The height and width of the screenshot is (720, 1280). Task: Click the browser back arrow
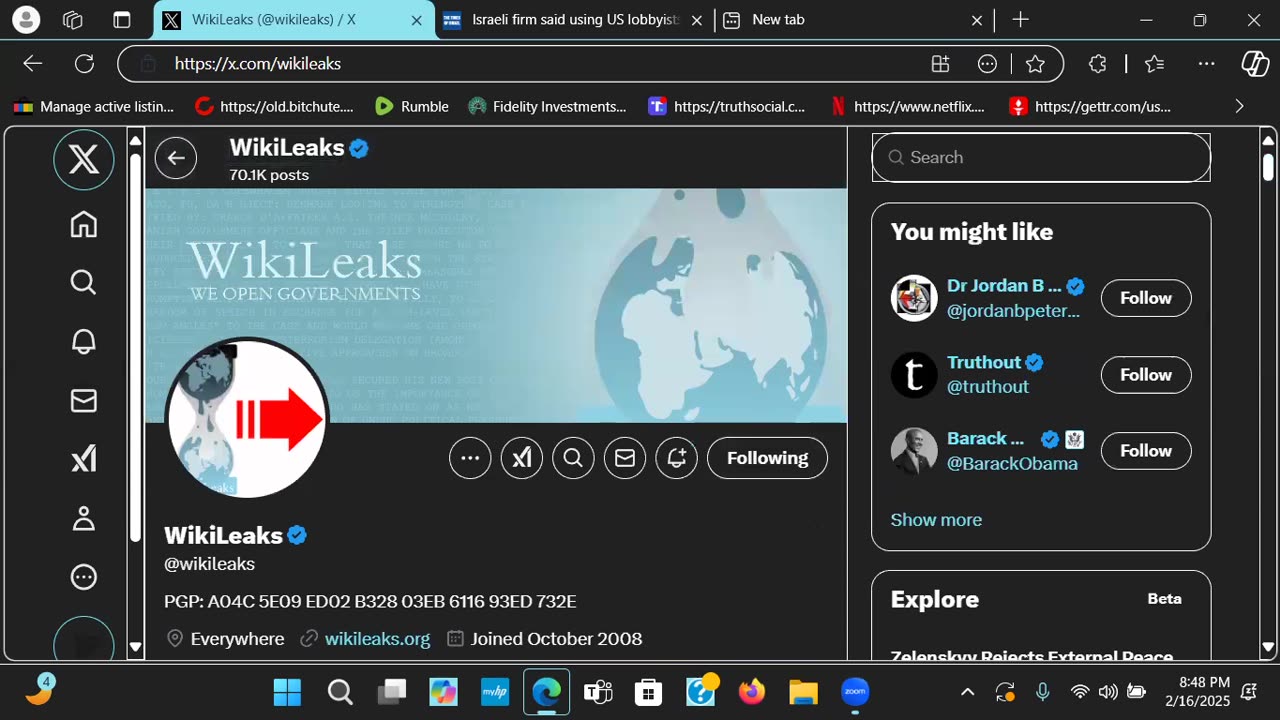[33, 64]
